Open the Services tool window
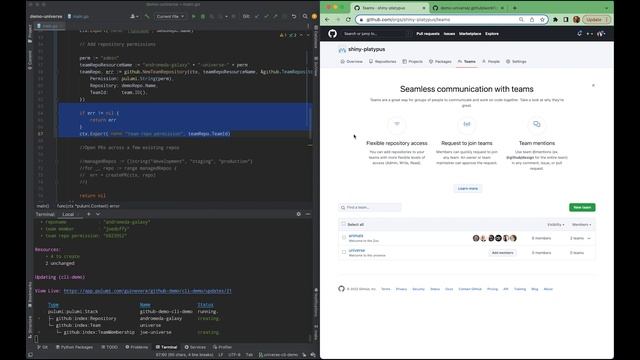 [195, 347]
